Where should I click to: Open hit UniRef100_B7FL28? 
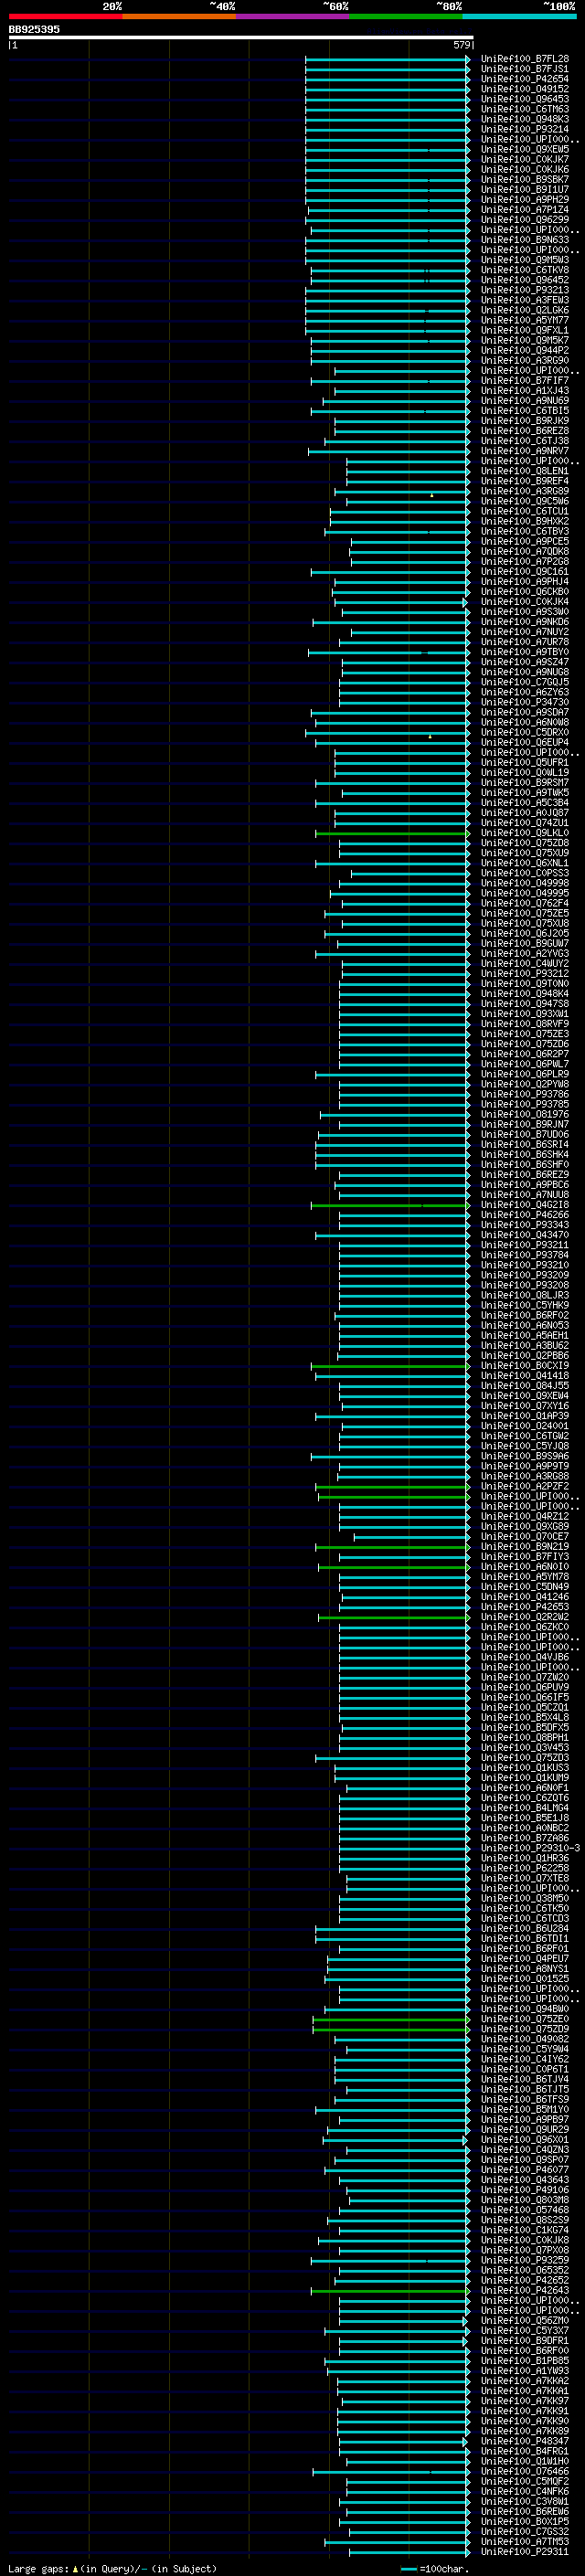click(x=524, y=59)
